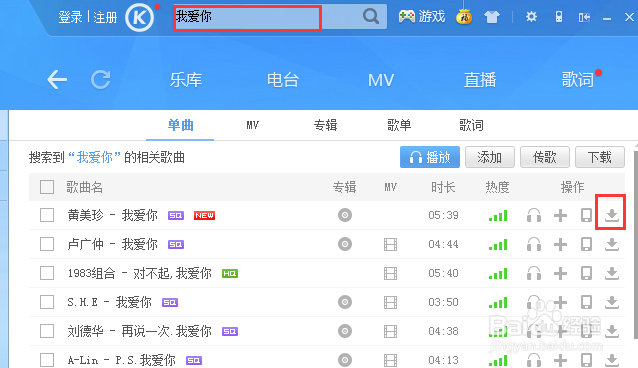The image size is (638, 368).
Task: Add 黄美珍 - 我爱你 with plus icon
Action: click(x=560, y=215)
